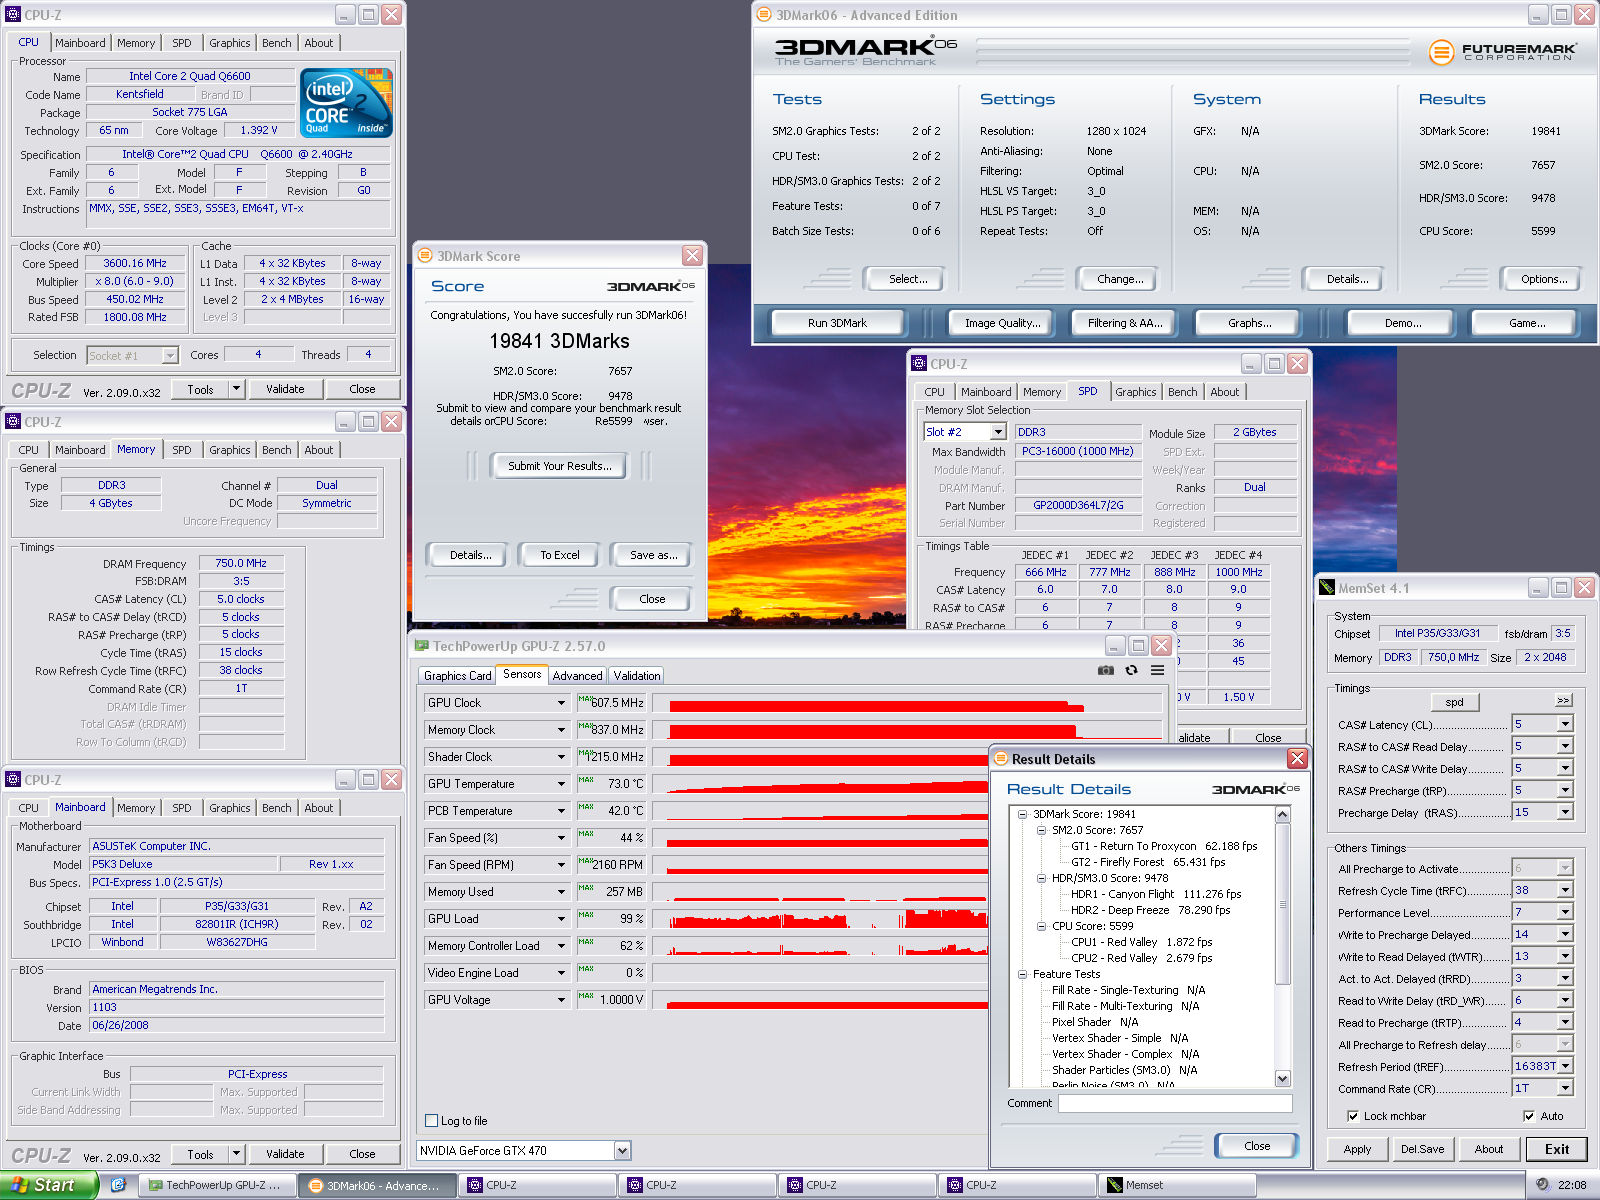This screenshot has height=1200, width=1600.
Task: Click the Internet Explorer quick launch icon
Action: (118, 1185)
